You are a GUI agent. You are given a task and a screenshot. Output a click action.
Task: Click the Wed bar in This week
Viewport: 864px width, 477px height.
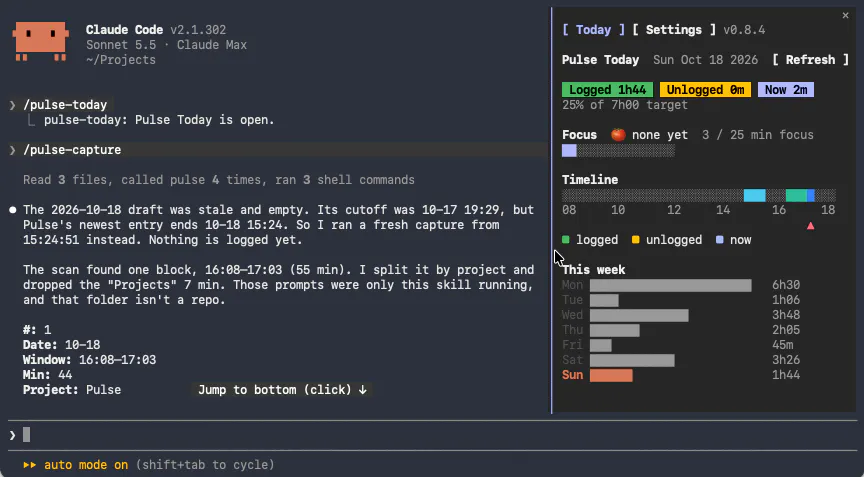(x=639, y=315)
